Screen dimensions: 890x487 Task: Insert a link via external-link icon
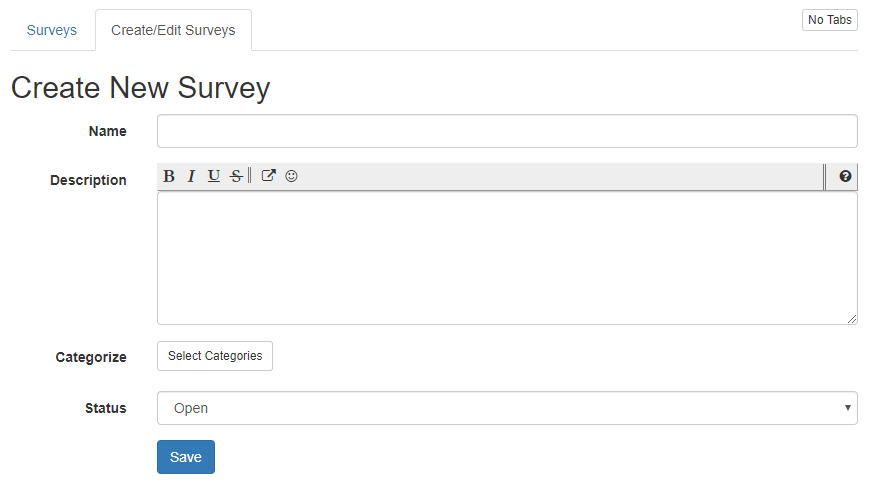(268, 176)
